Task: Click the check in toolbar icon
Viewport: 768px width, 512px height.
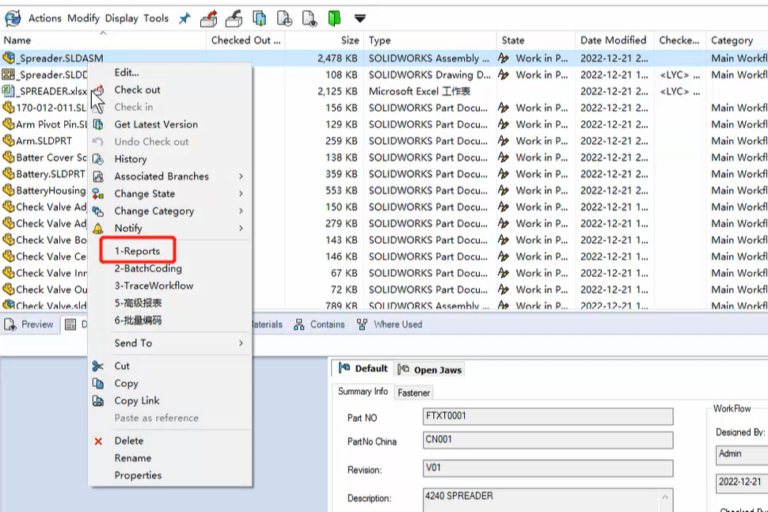Action: tap(234, 19)
